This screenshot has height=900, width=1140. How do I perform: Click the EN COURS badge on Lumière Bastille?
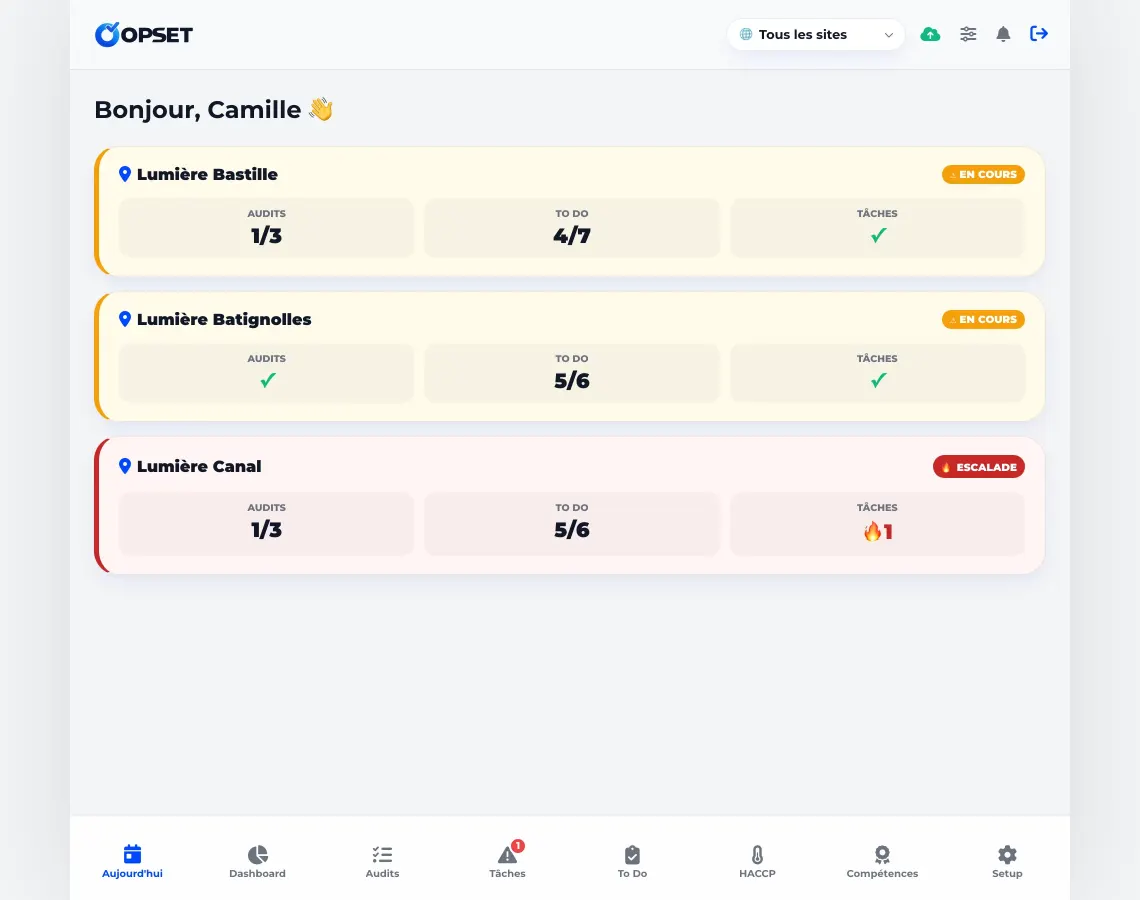[983, 174]
